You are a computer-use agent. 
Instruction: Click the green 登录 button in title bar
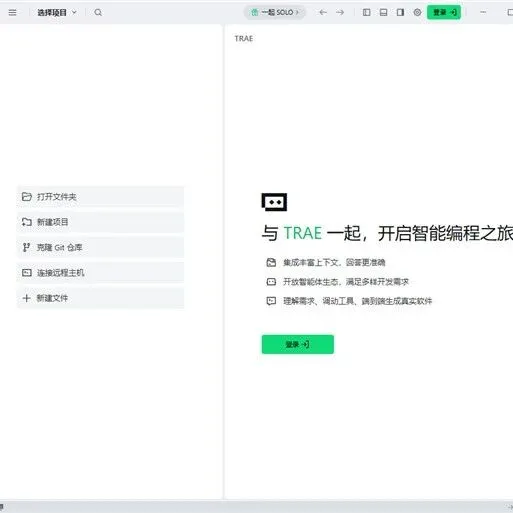click(444, 13)
